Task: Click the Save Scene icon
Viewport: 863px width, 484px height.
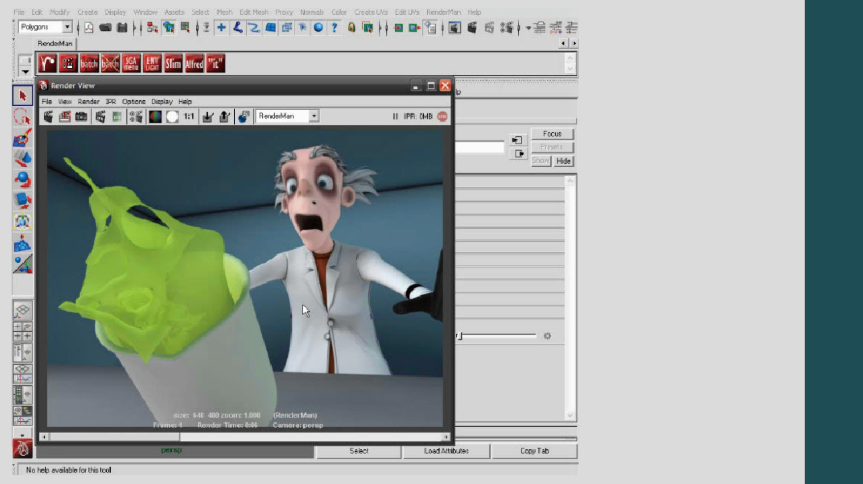Action: 122,28
